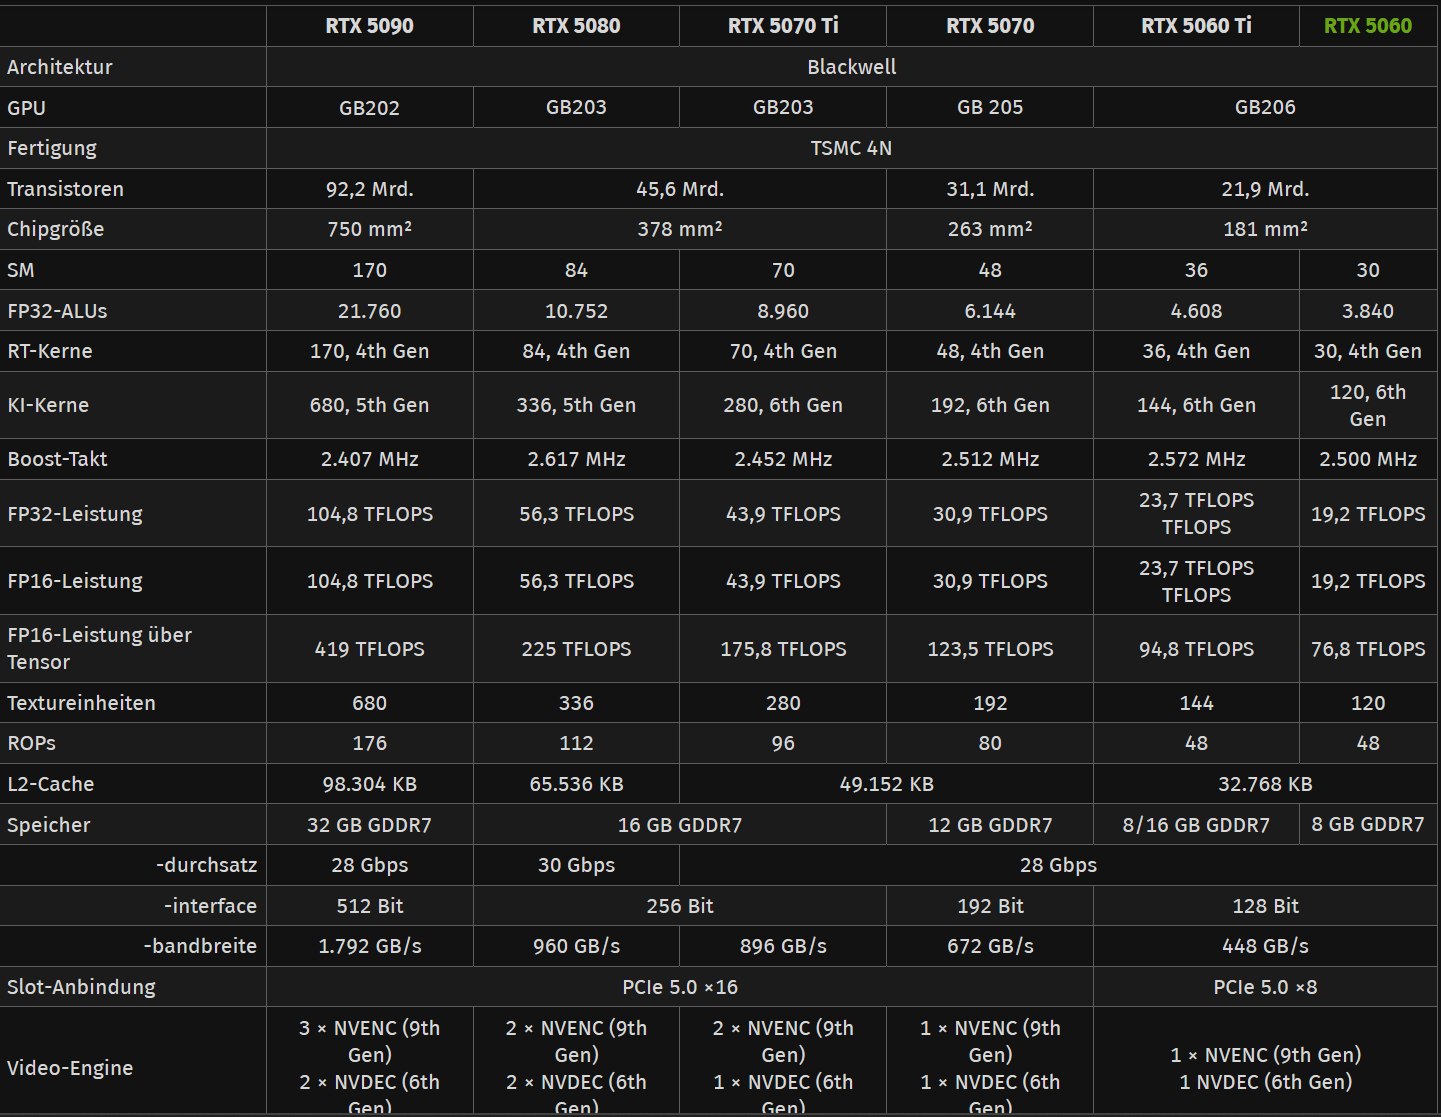Click the 65.536 KB L2-Cache value
The height and width of the screenshot is (1117, 1441).
pyautogui.click(x=576, y=784)
